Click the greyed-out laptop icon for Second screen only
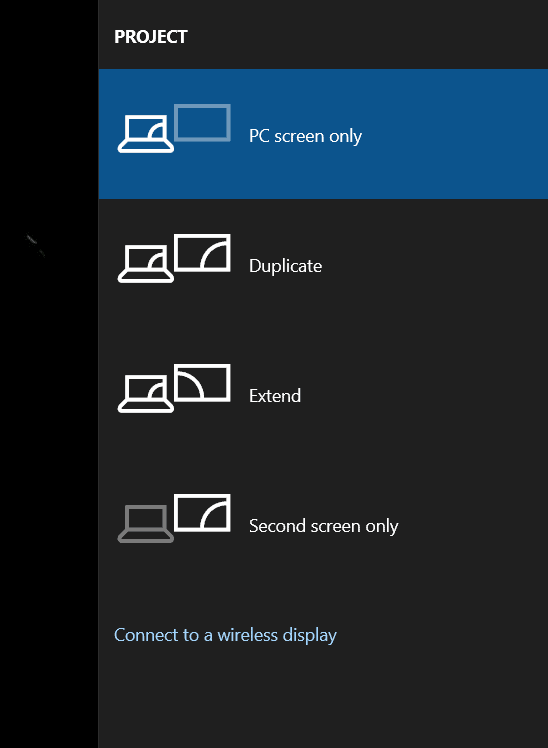The width and height of the screenshot is (548, 748). click(145, 524)
